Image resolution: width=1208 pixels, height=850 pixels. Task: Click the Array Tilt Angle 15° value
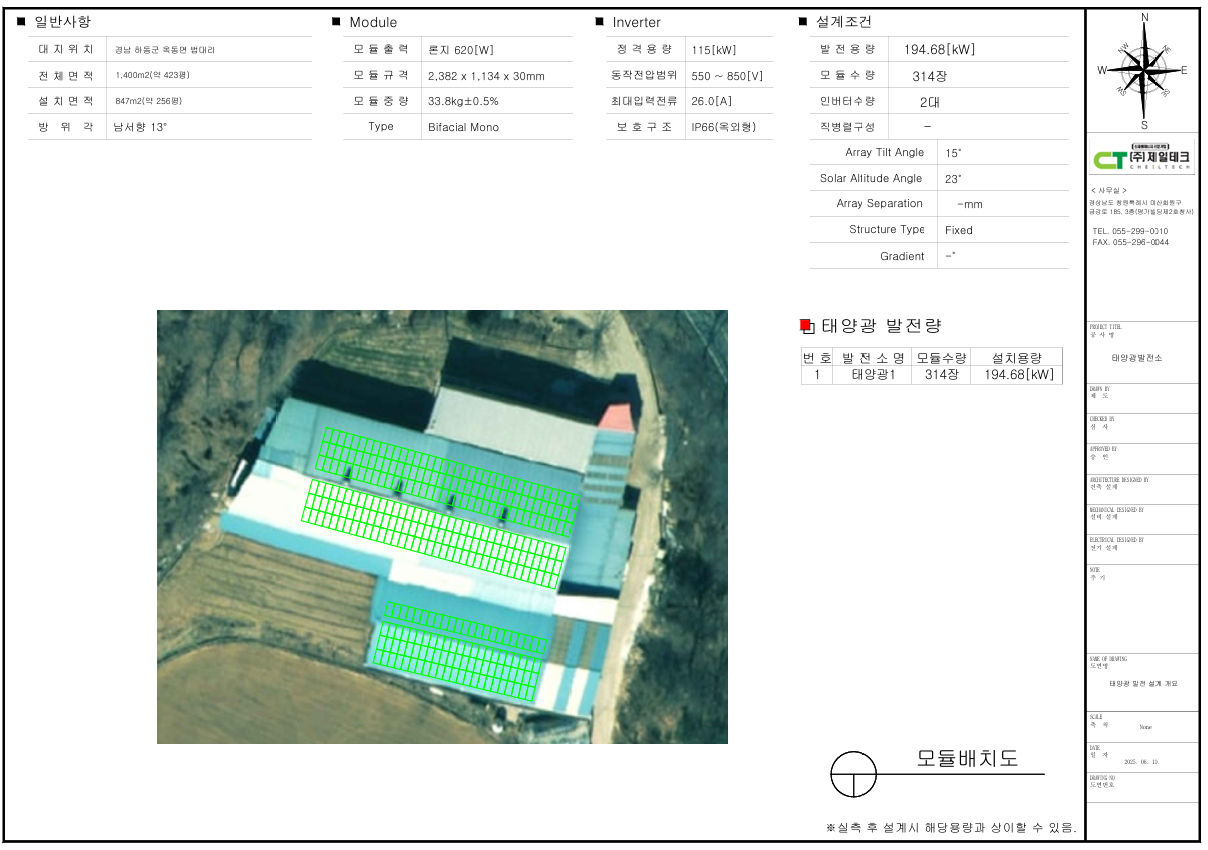(x=952, y=153)
